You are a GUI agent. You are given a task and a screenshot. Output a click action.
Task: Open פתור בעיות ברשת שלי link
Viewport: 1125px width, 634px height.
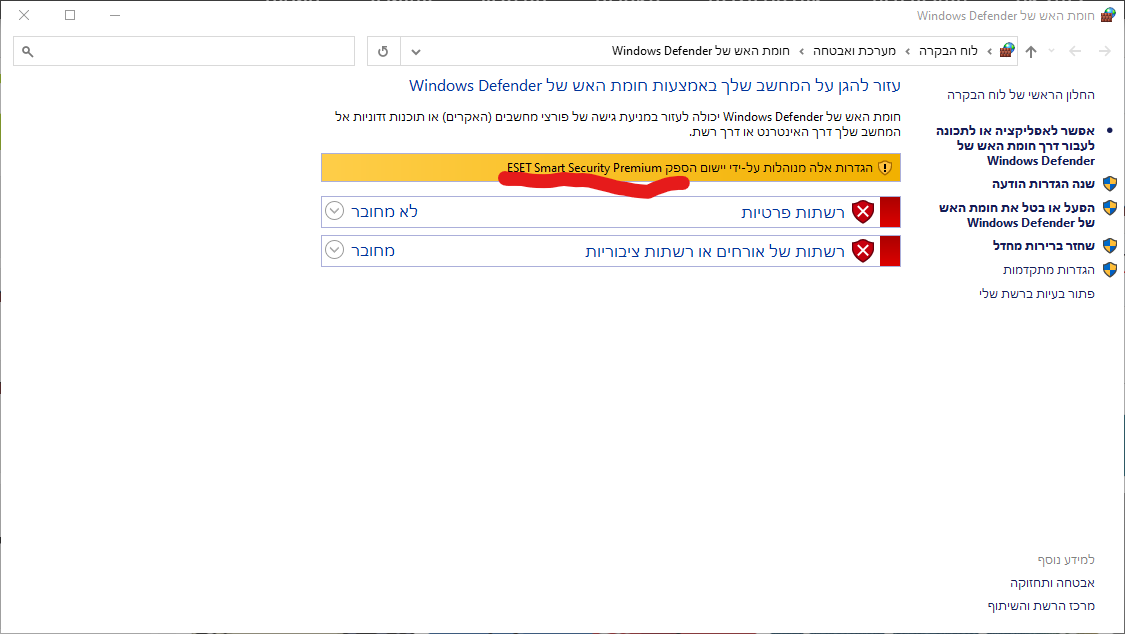tap(1037, 293)
